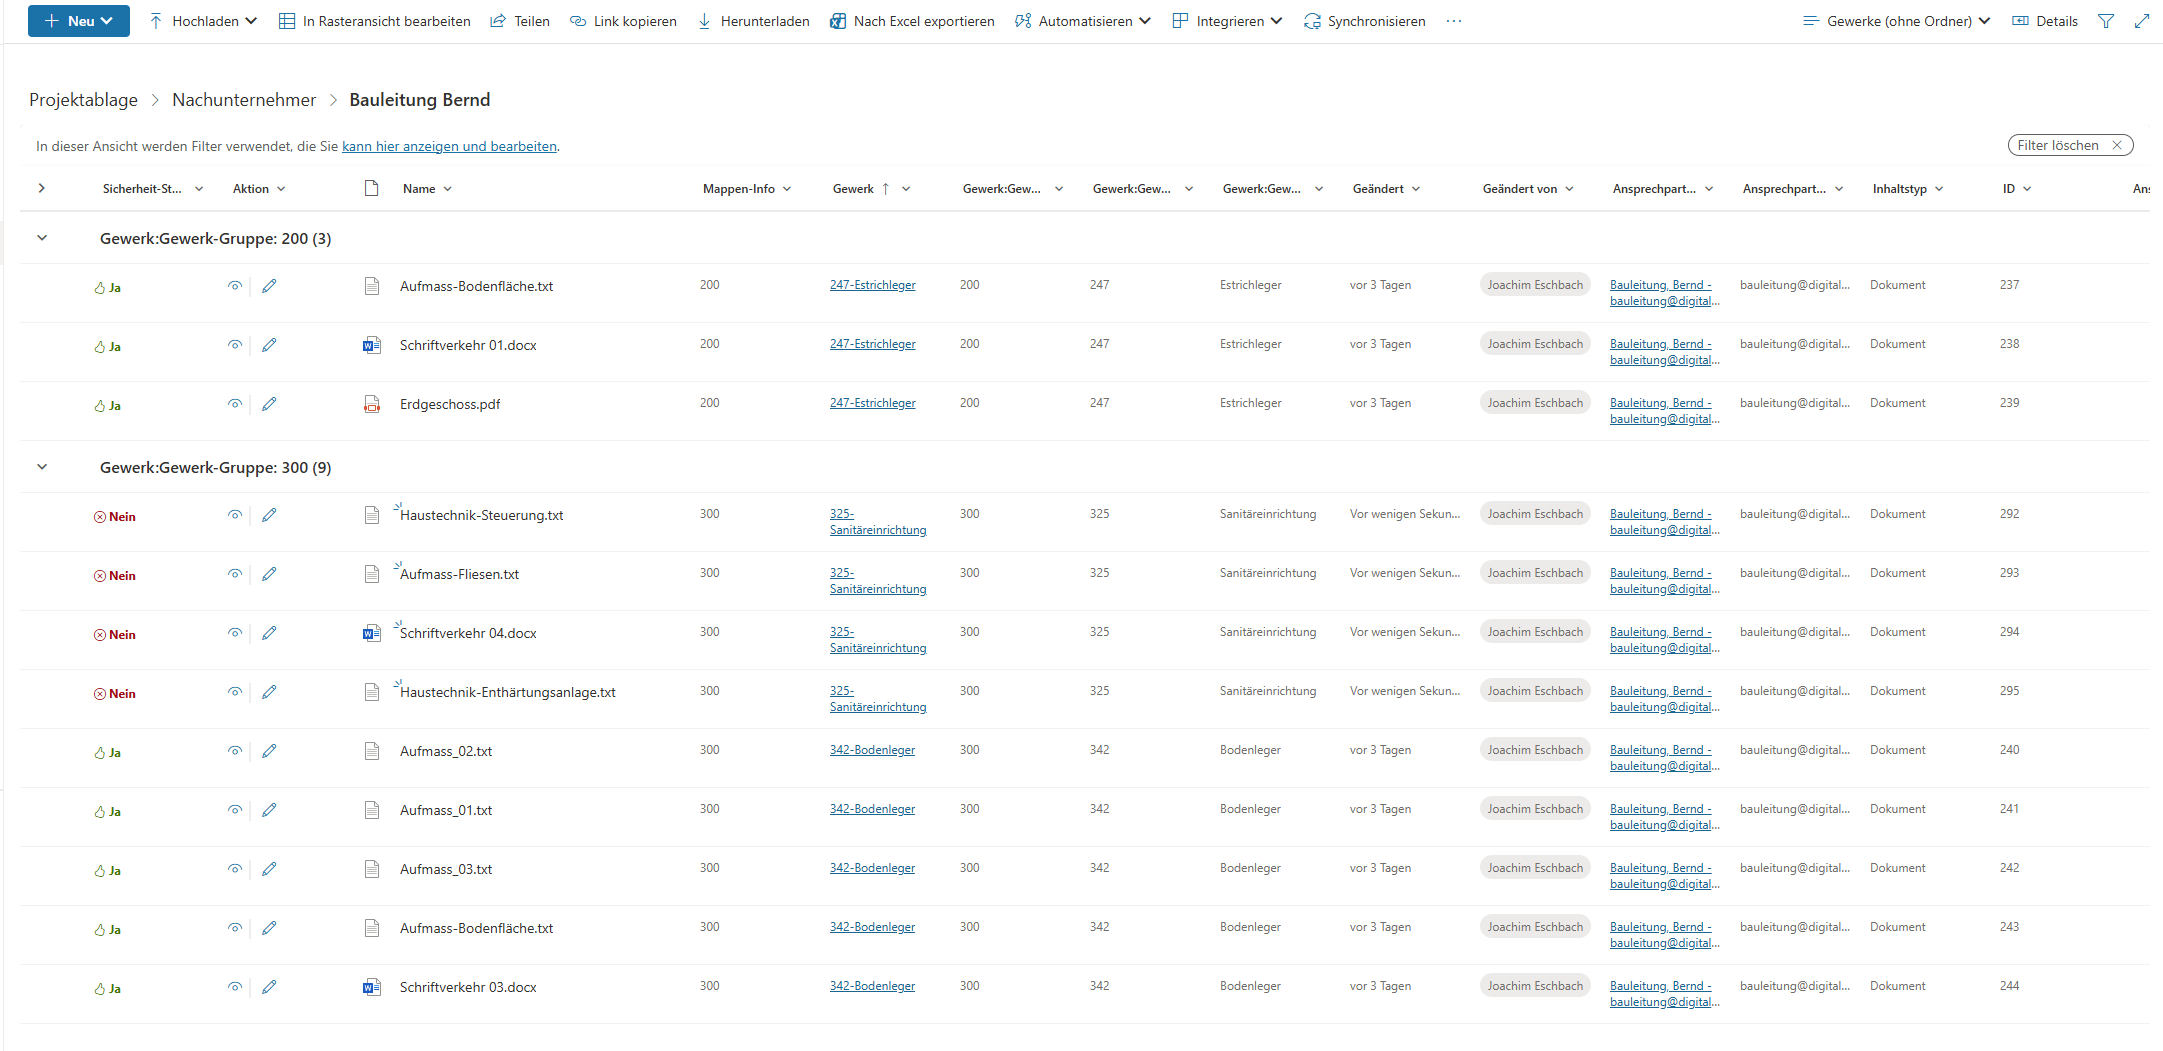Click the expand to full screen icon
The image size is (2163, 1051).
pos(2141,21)
